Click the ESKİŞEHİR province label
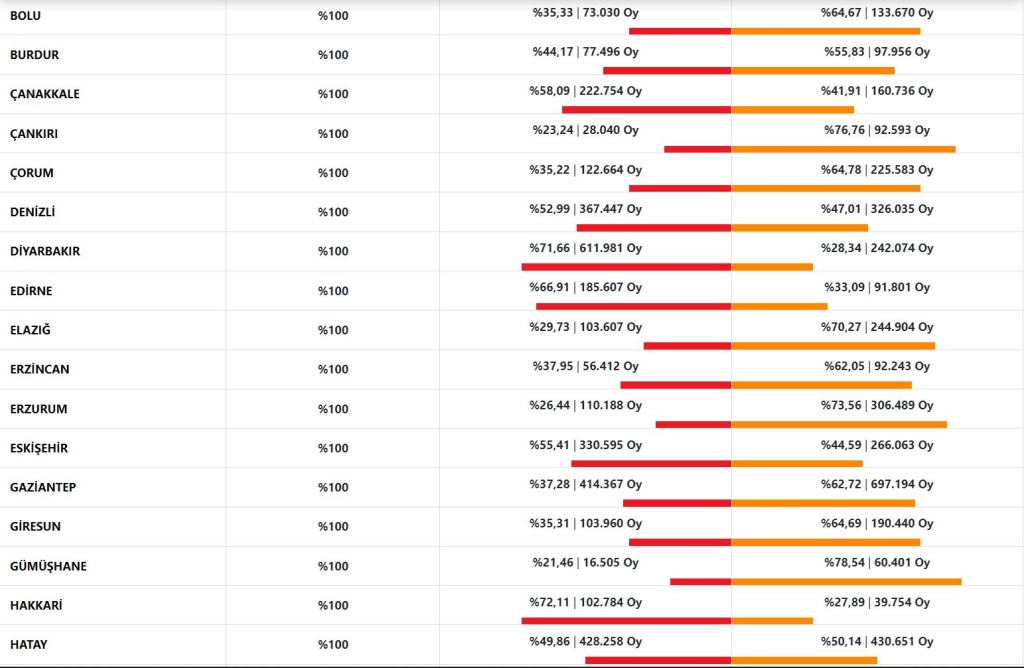Viewport: 1024px width, 668px height. [39, 448]
